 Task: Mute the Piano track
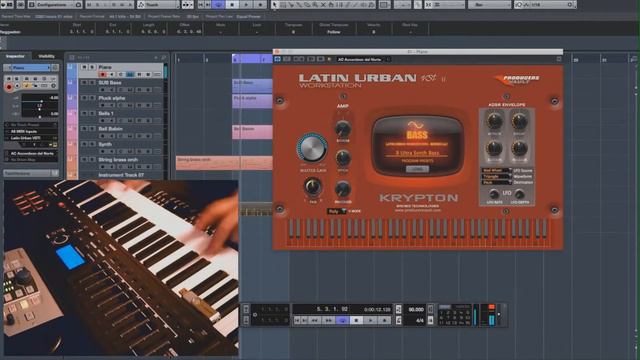click(84, 67)
